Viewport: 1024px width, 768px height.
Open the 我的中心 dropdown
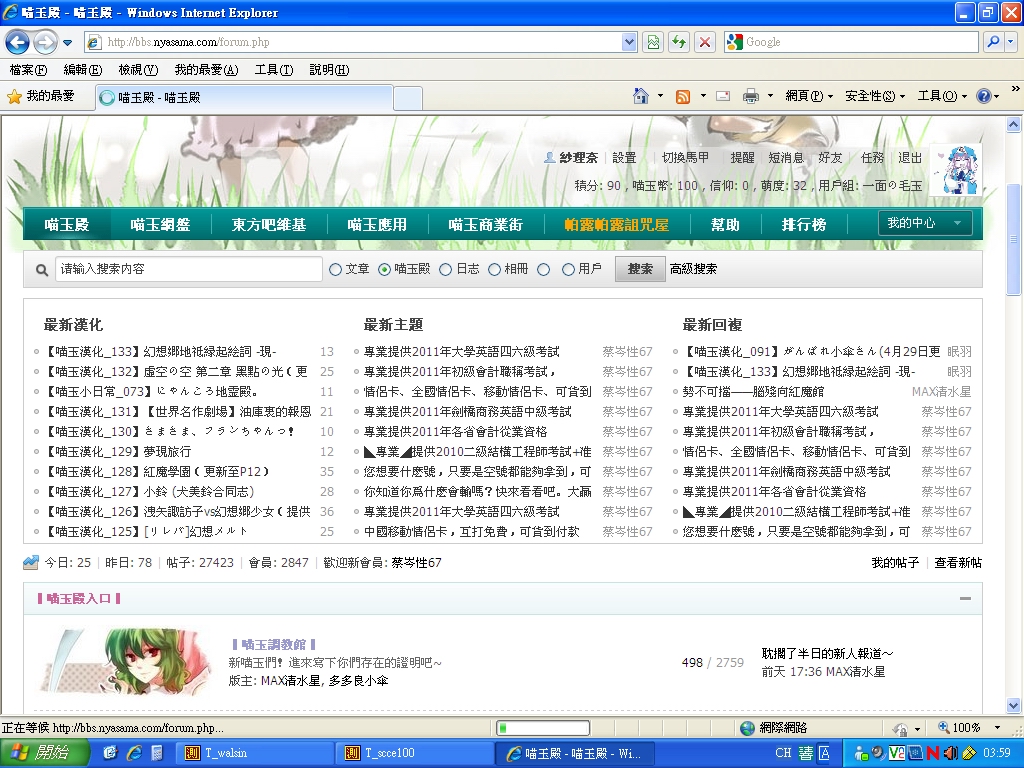click(924, 223)
